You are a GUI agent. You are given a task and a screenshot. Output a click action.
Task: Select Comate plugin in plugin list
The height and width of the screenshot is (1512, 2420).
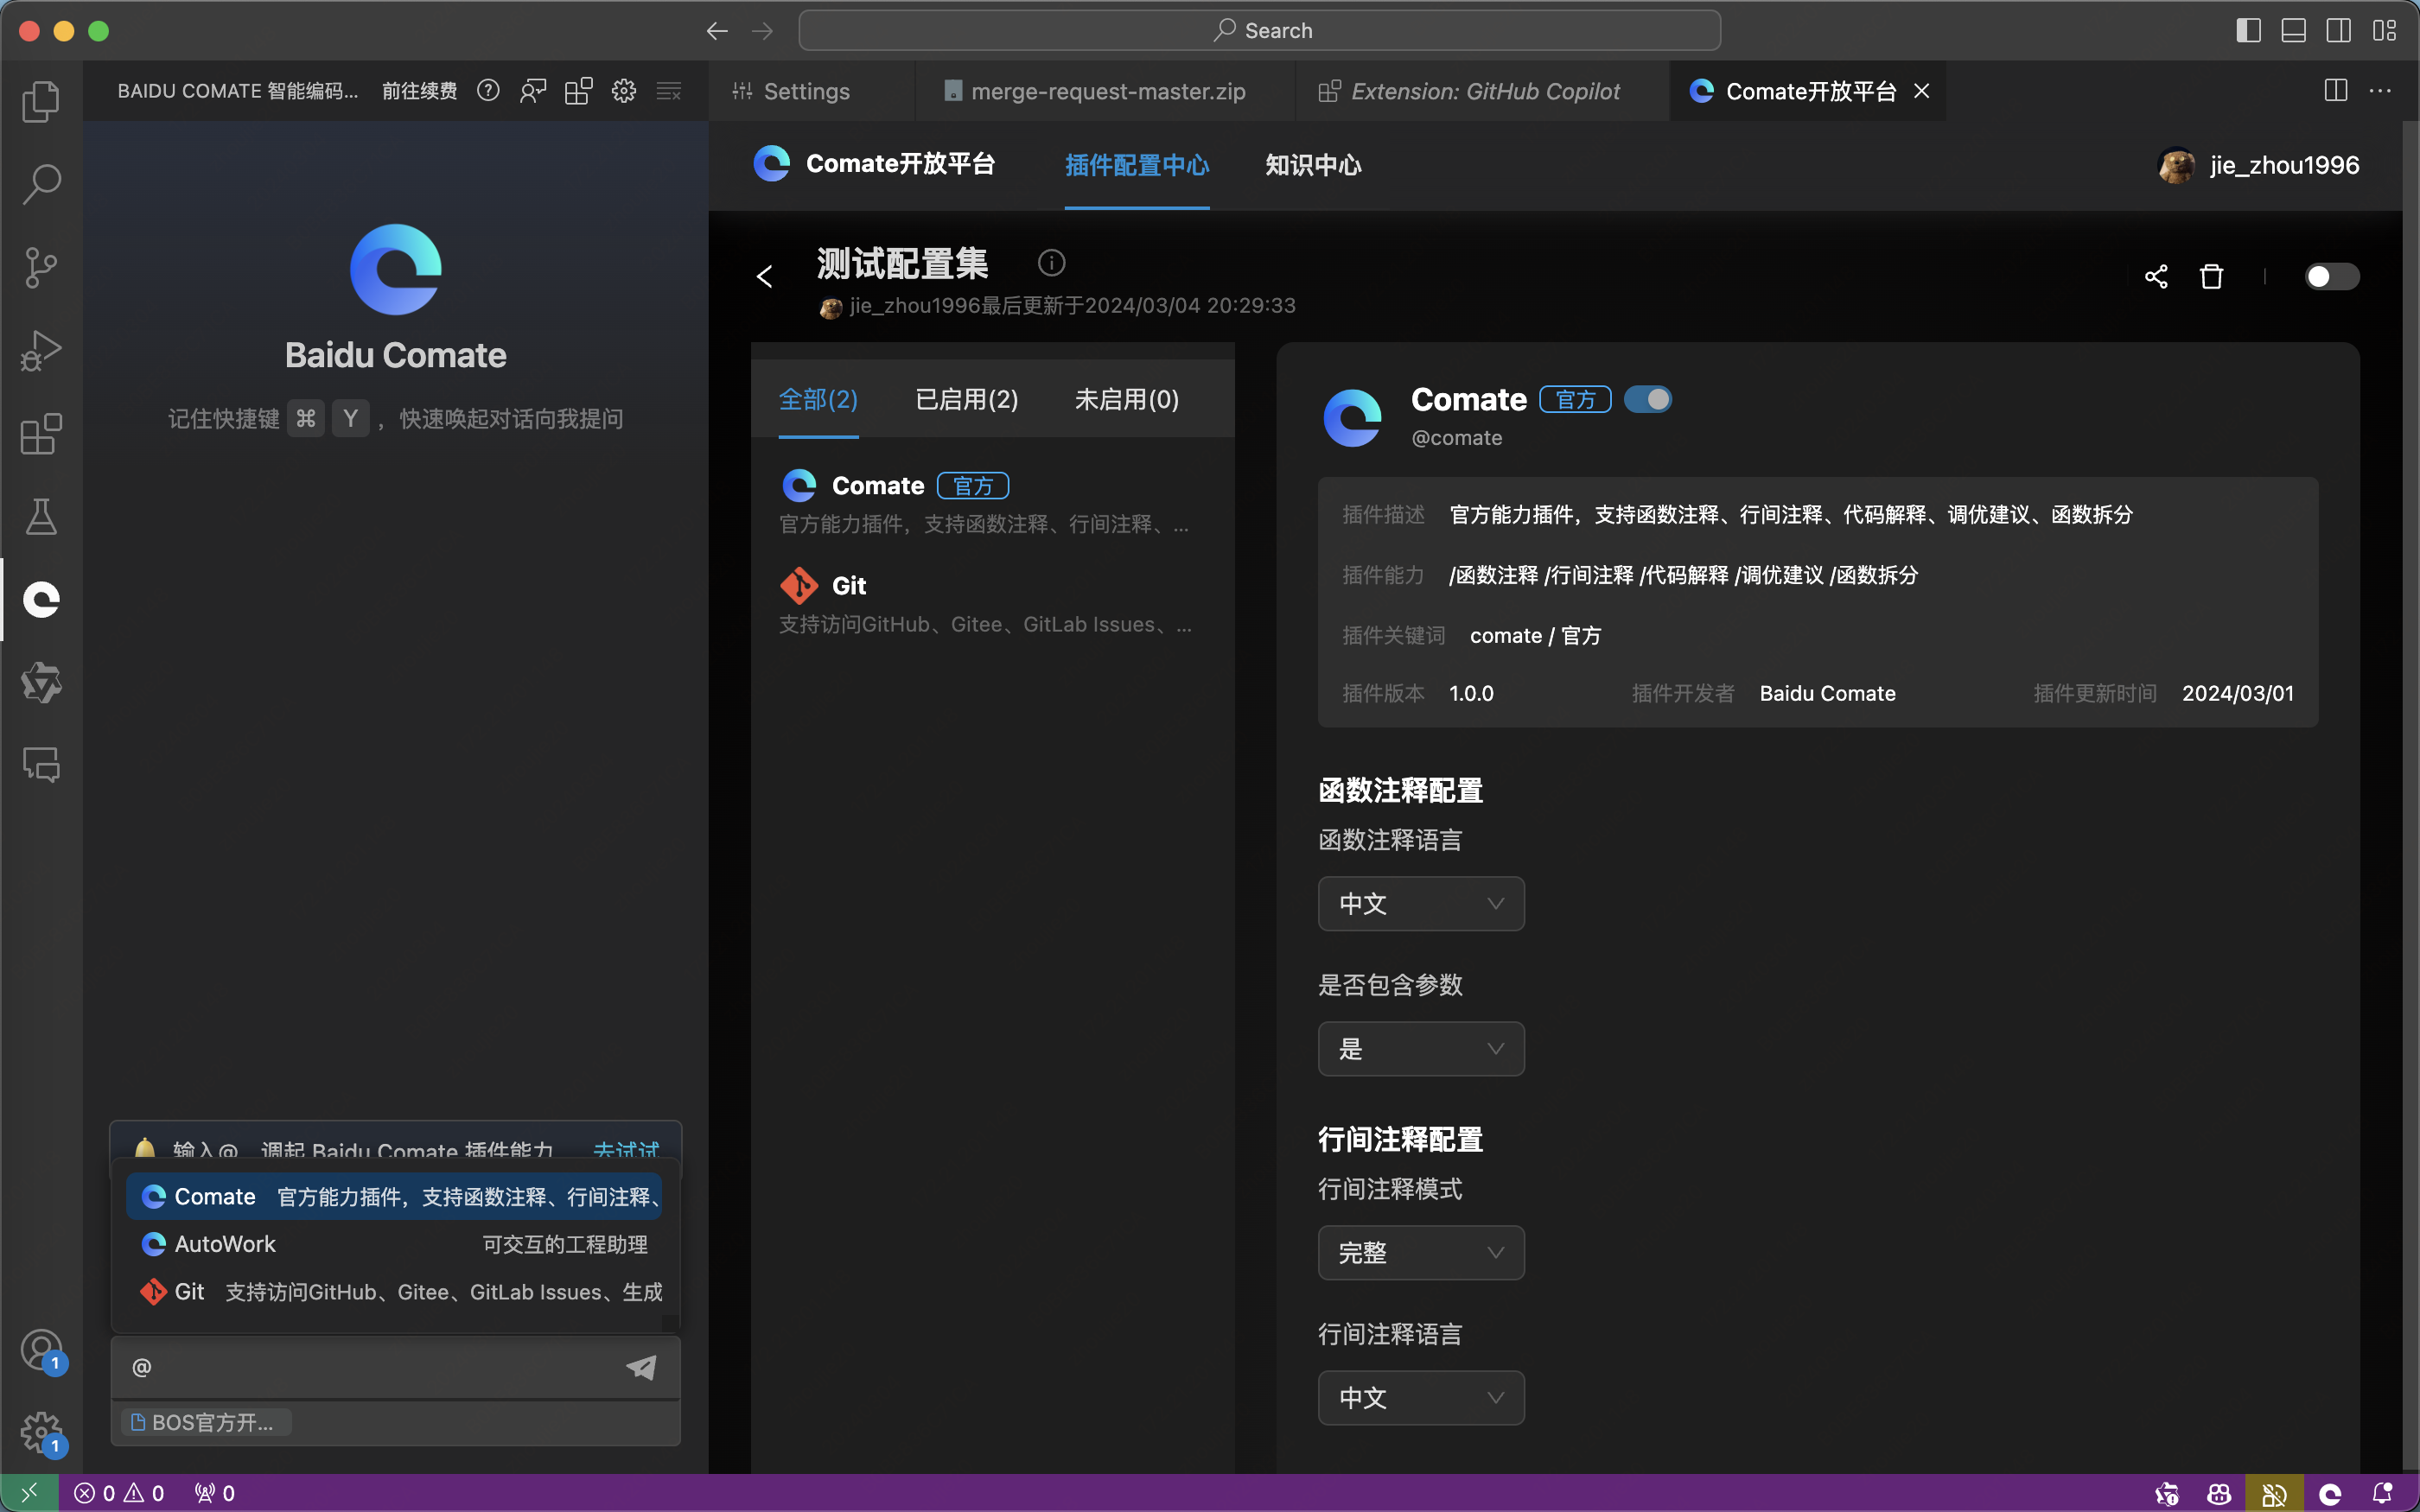coord(992,504)
